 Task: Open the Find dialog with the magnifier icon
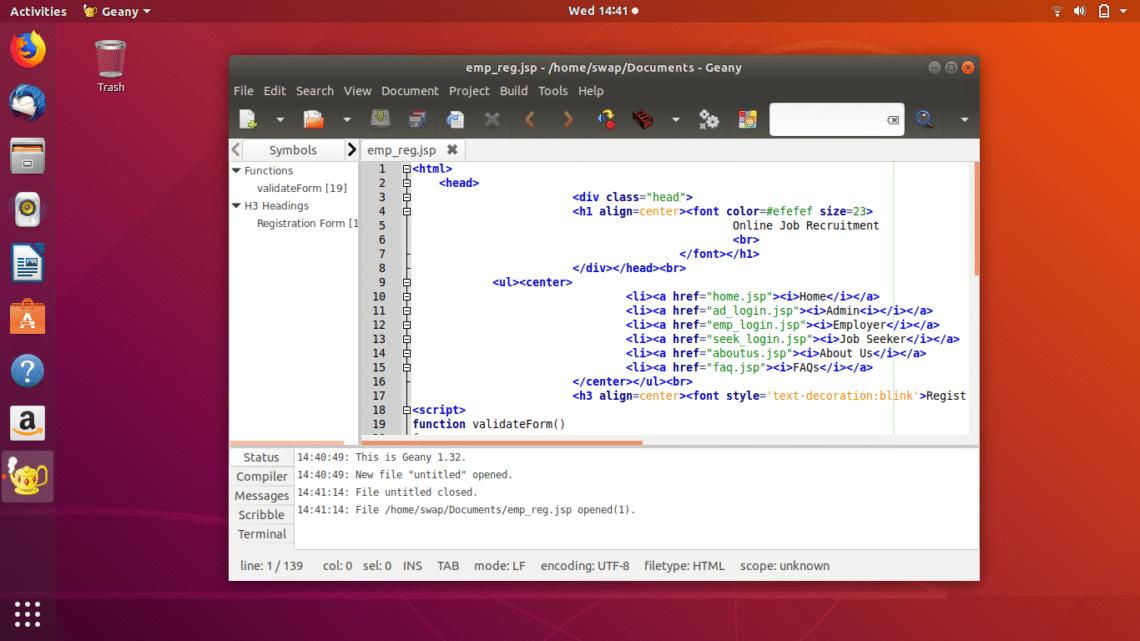925,119
